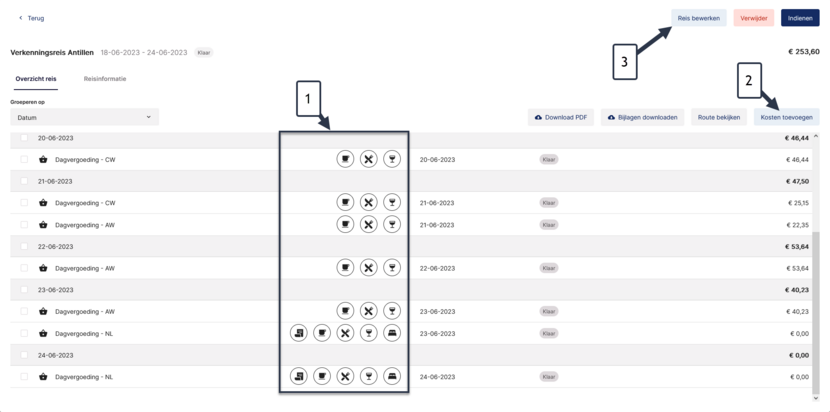830x412 pixels.
Task: Click basket icon next to 23-06-2023 Dagvergoeding AW
Action: click(43, 311)
